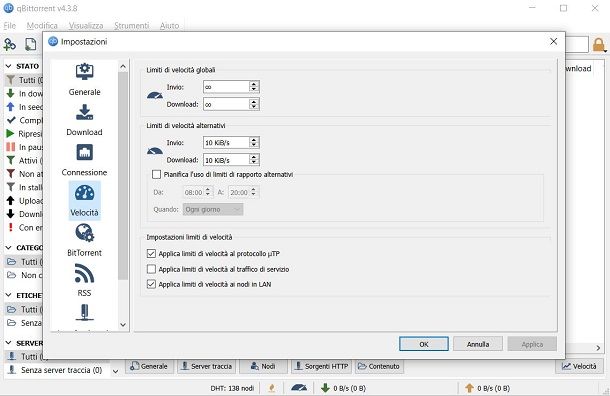Click the lock icon in main window
Screen dimensions: 610x396
coord(599,45)
